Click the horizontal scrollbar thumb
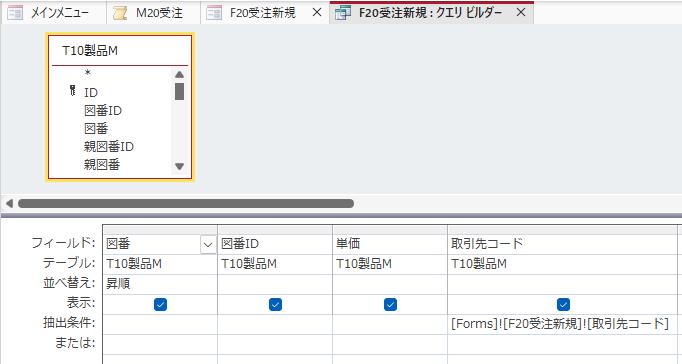This screenshot has height=364, width=682. point(186,203)
